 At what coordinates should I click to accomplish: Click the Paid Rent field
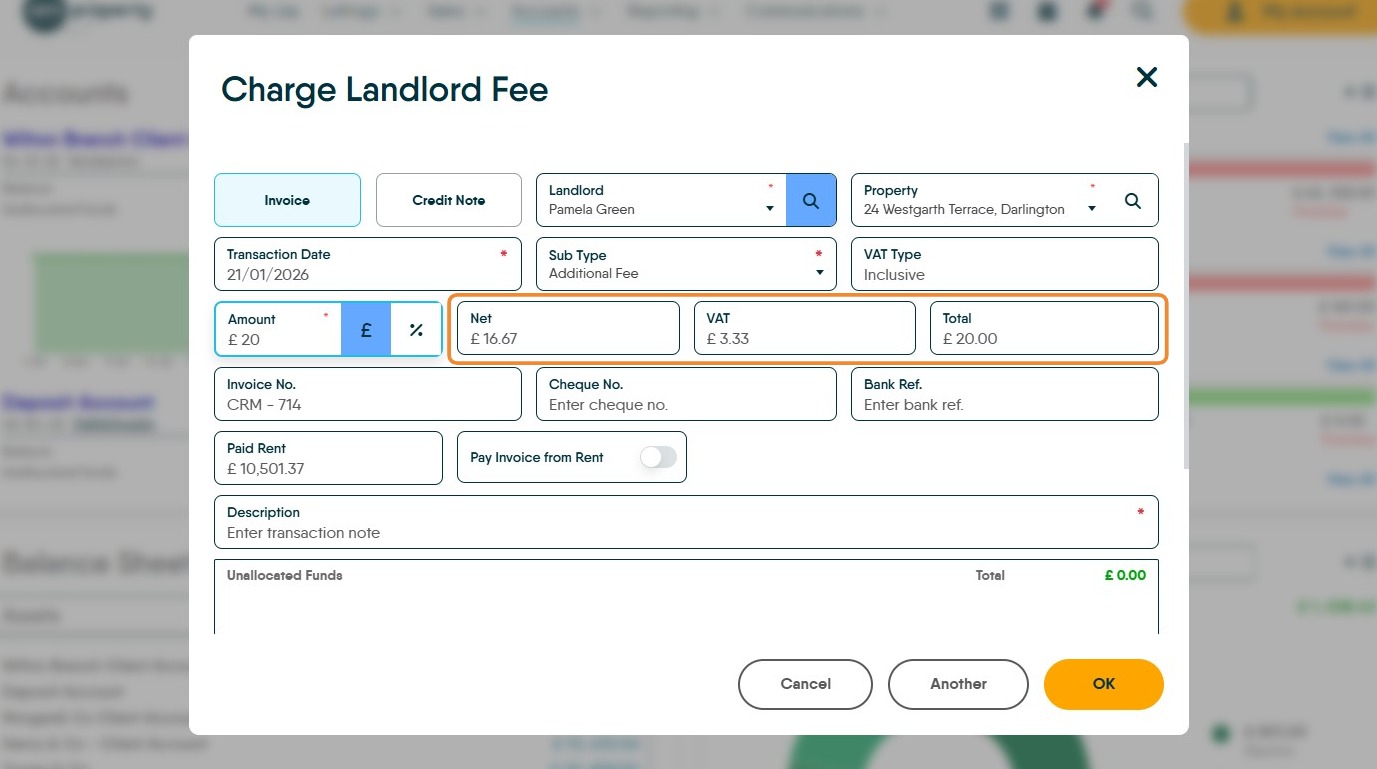[x=328, y=458]
